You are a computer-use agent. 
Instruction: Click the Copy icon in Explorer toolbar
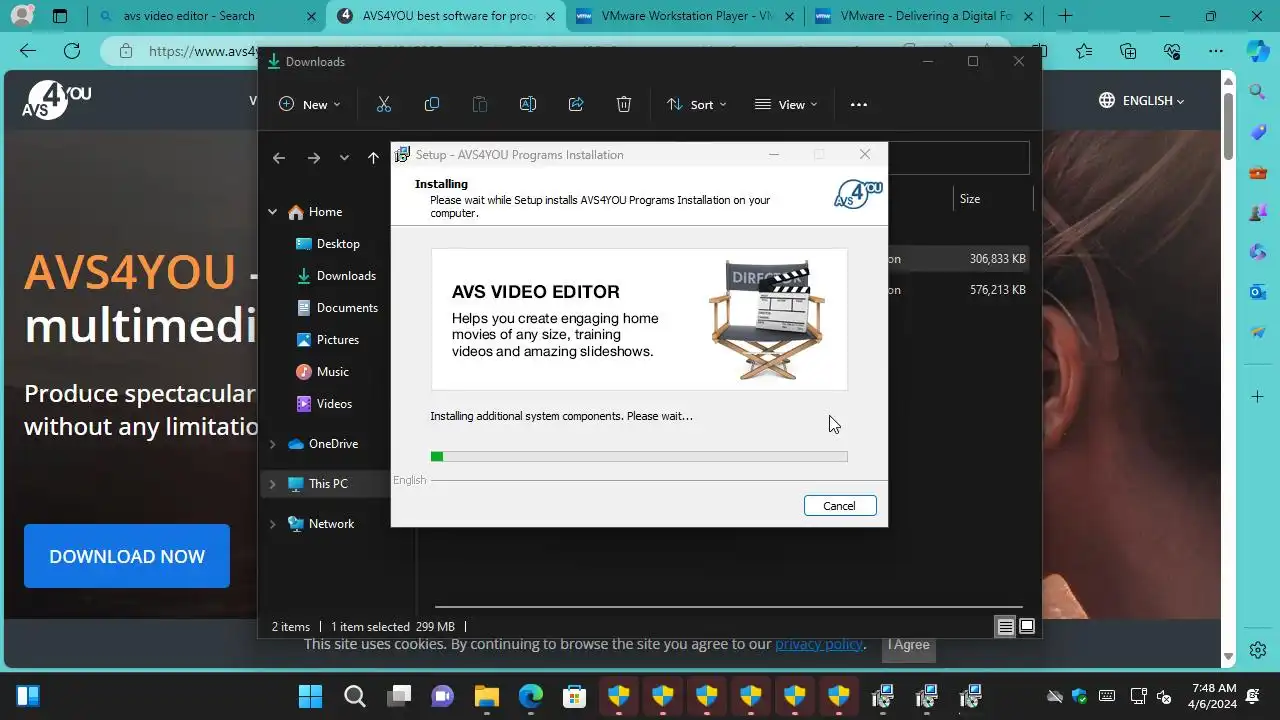[432, 104]
